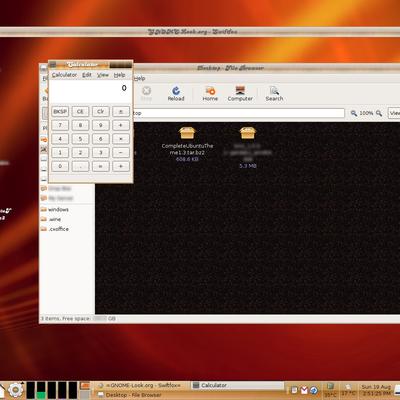The image size is (400, 400).
Task: Click the equals calculator key
Action: (x=101, y=166)
